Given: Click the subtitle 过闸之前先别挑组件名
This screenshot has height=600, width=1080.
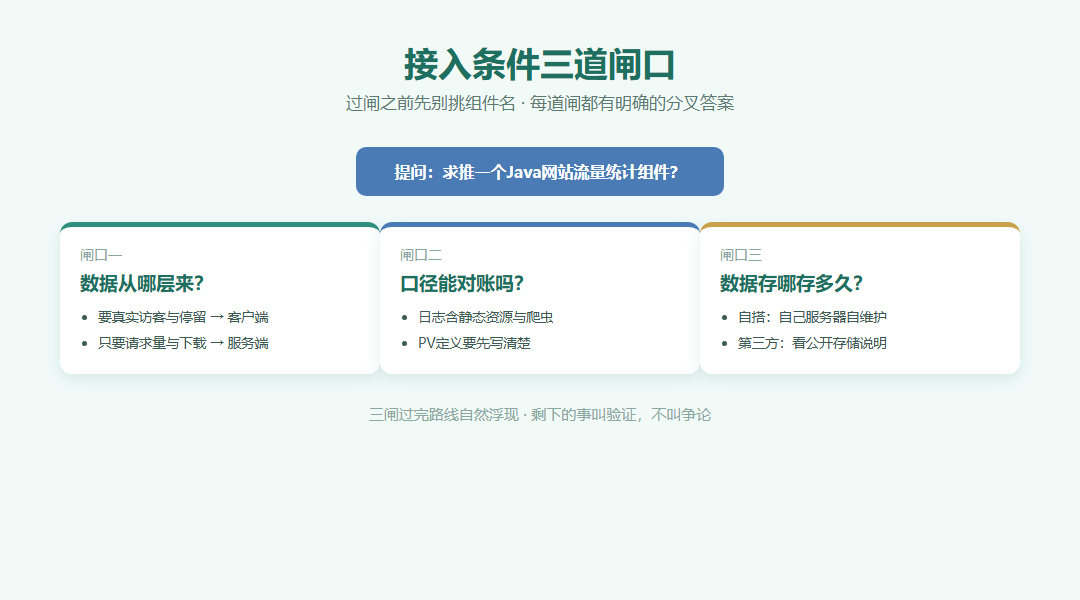Looking at the screenshot, I should point(430,103).
